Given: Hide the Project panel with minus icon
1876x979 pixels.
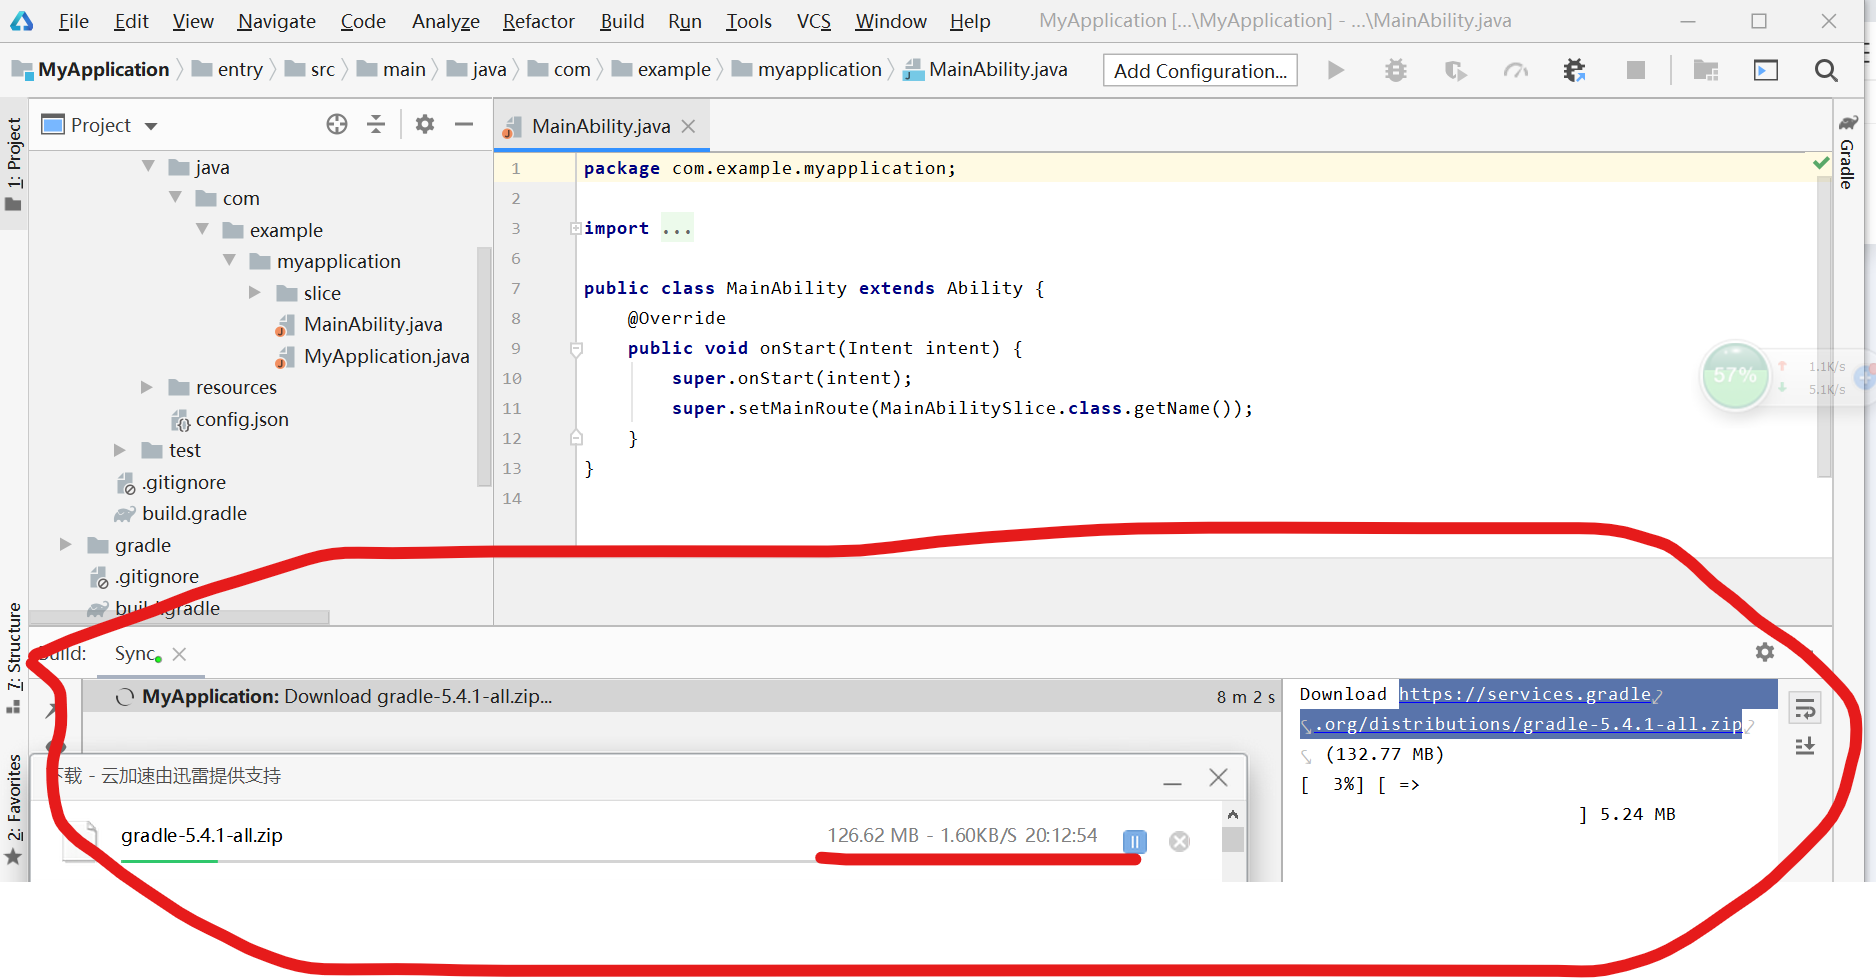Looking at the screenshot, I should (x=464, y=124).
